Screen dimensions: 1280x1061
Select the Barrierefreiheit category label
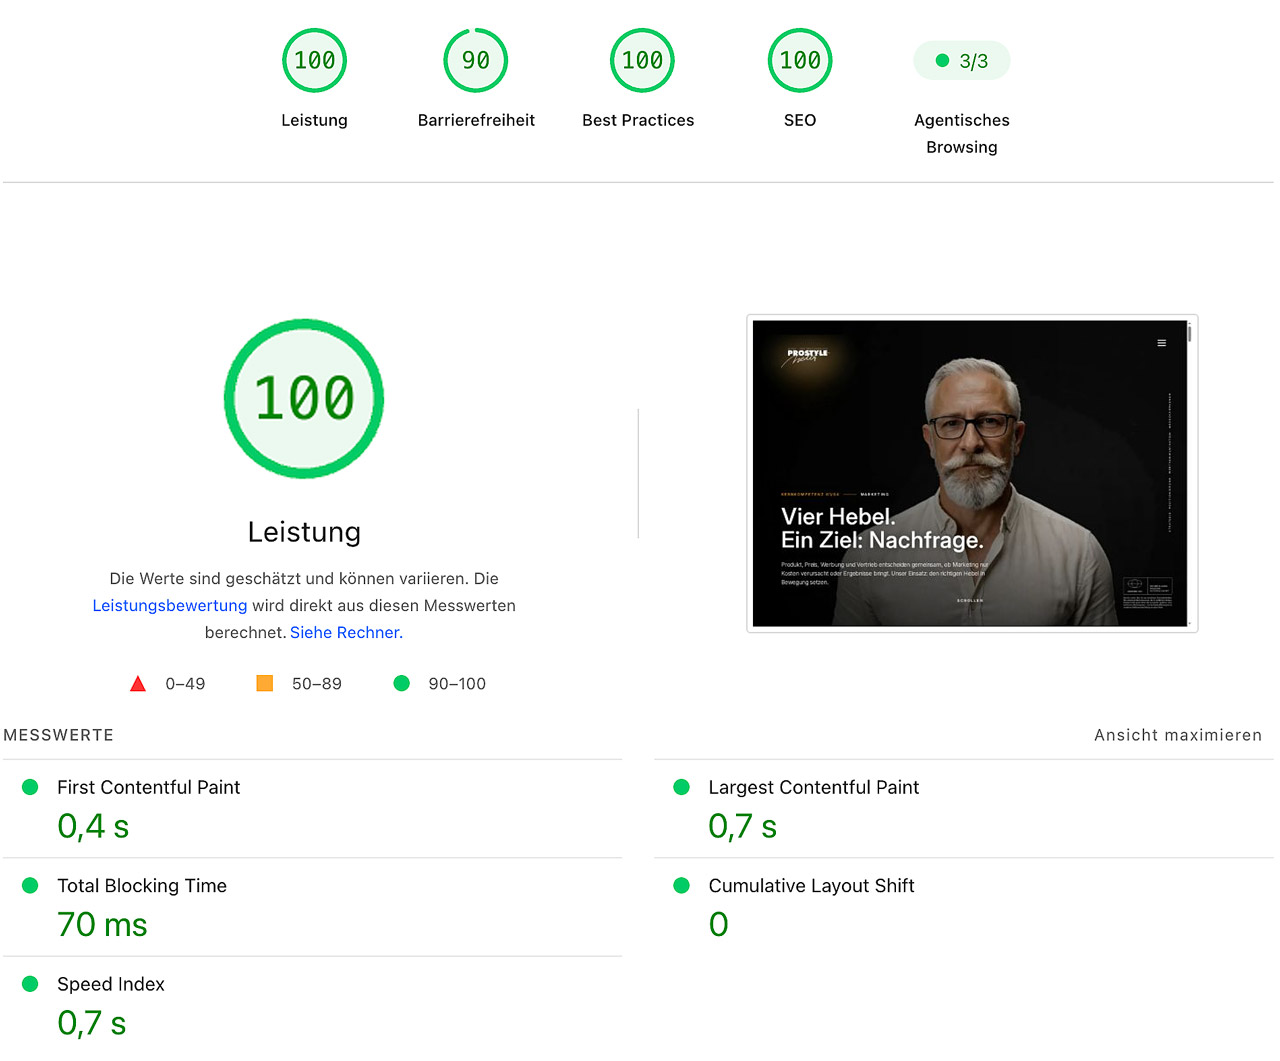click(x=476, y=120)
